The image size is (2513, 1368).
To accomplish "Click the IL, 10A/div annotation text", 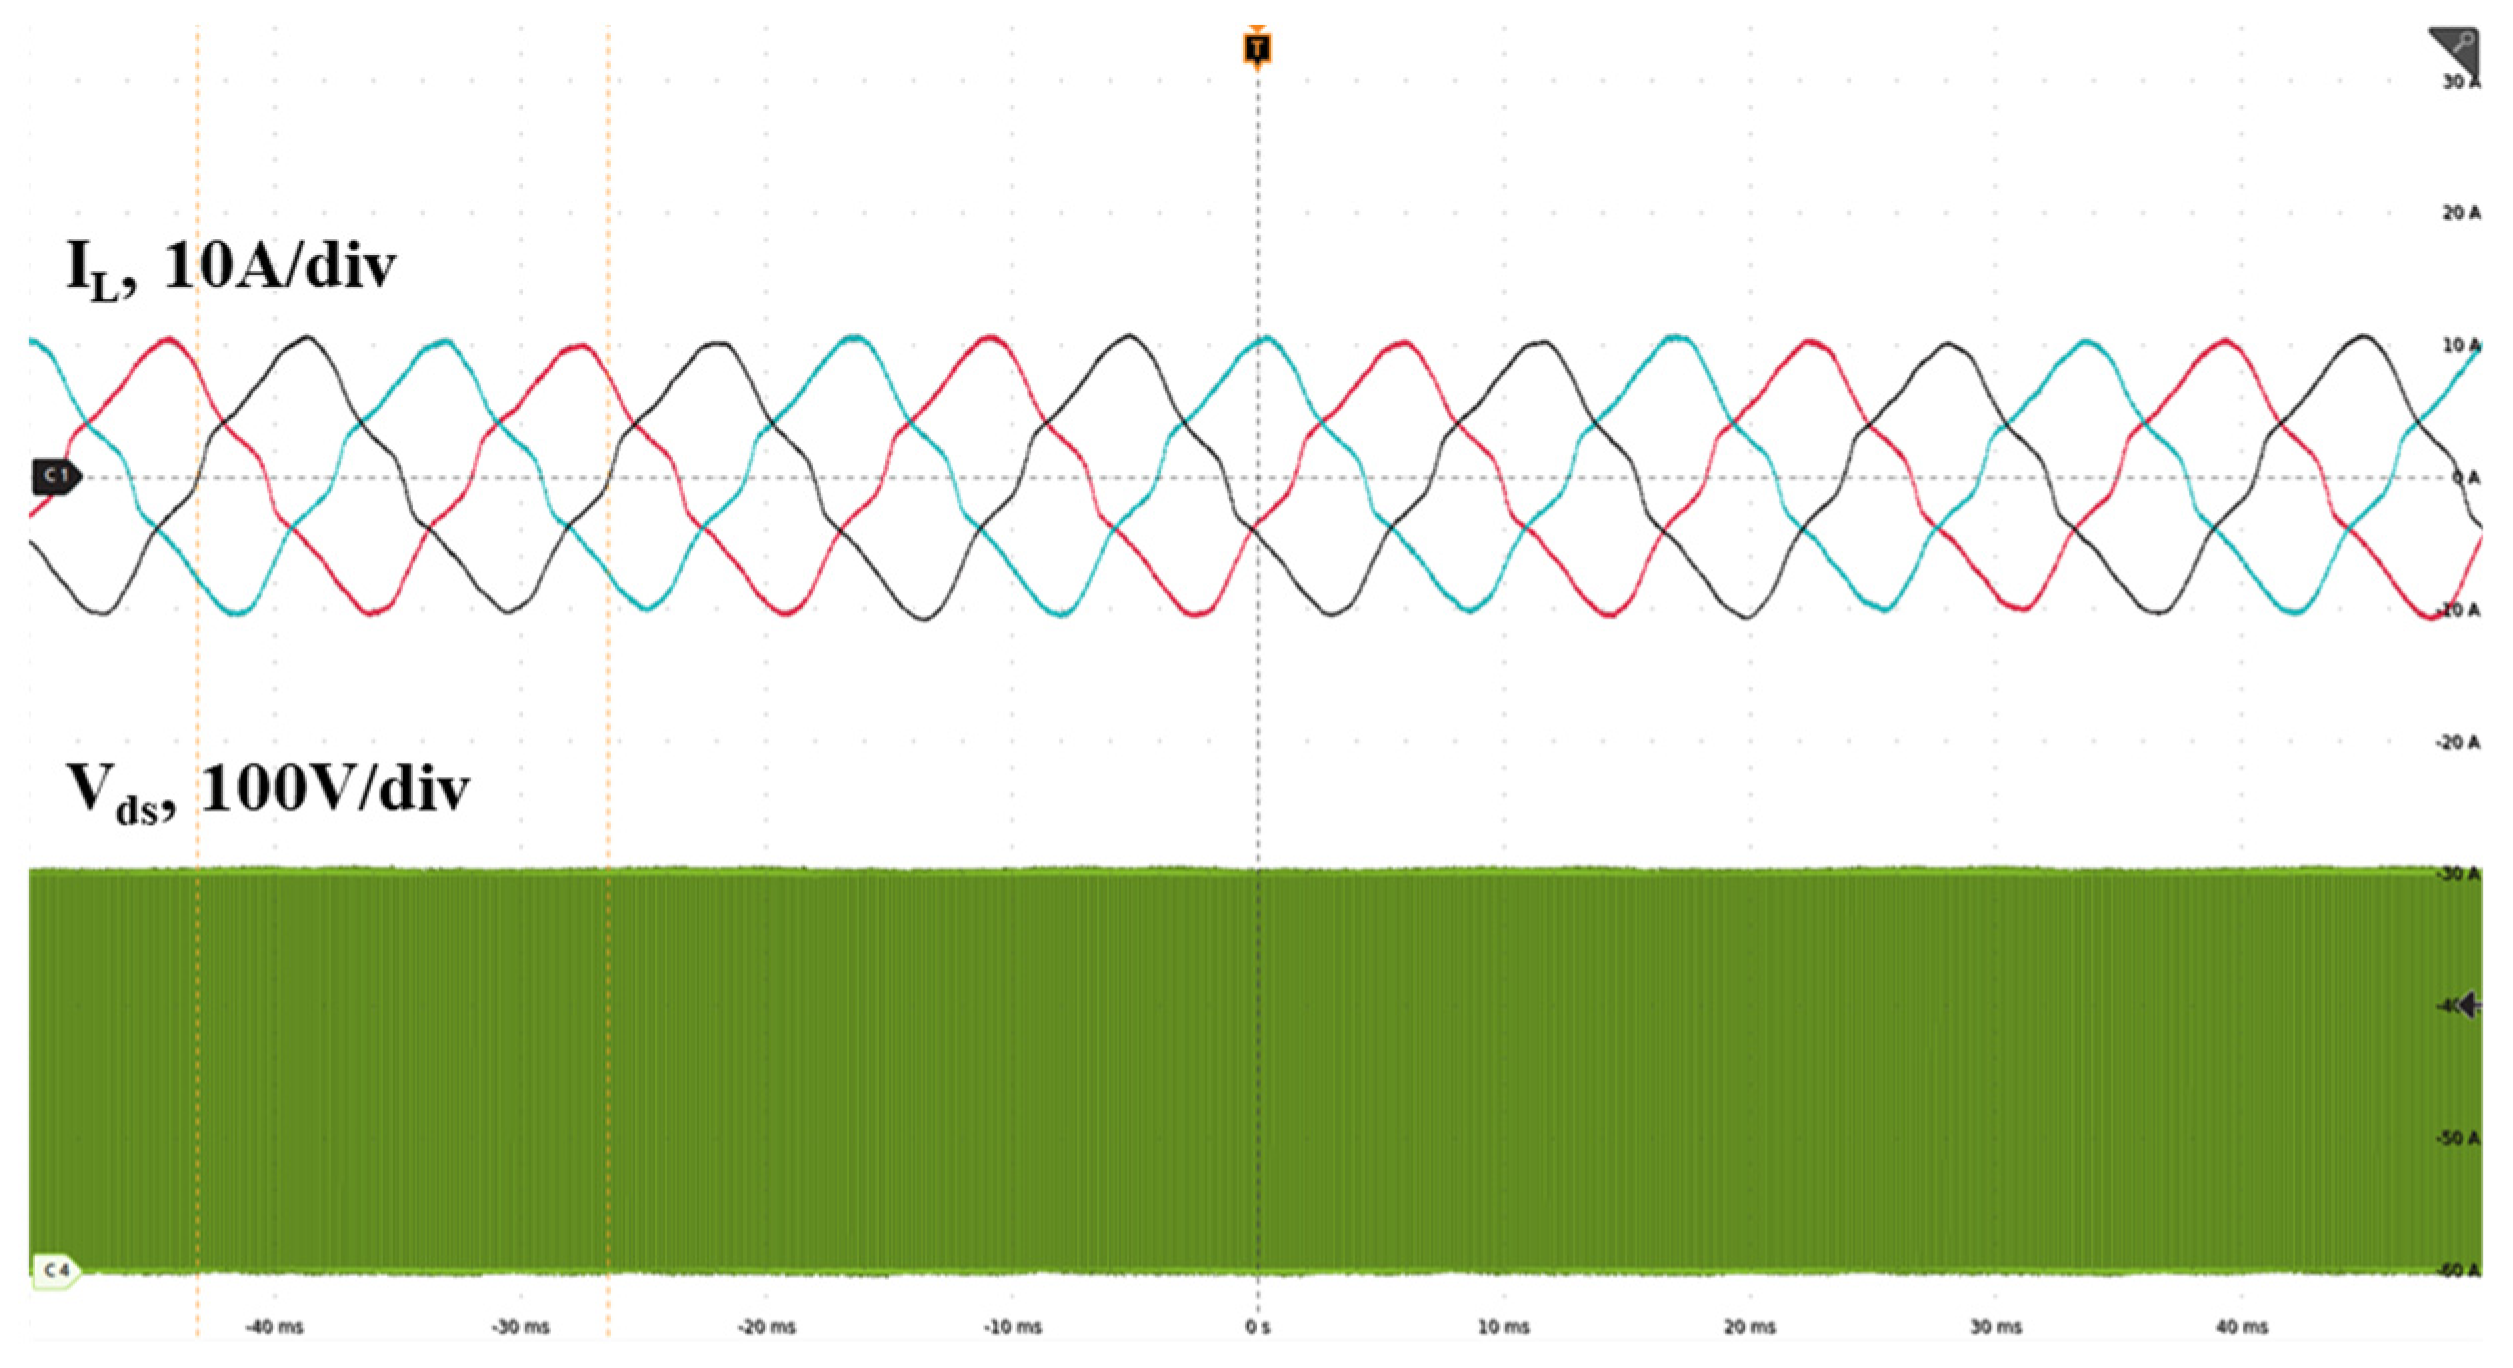I will 231,268.
